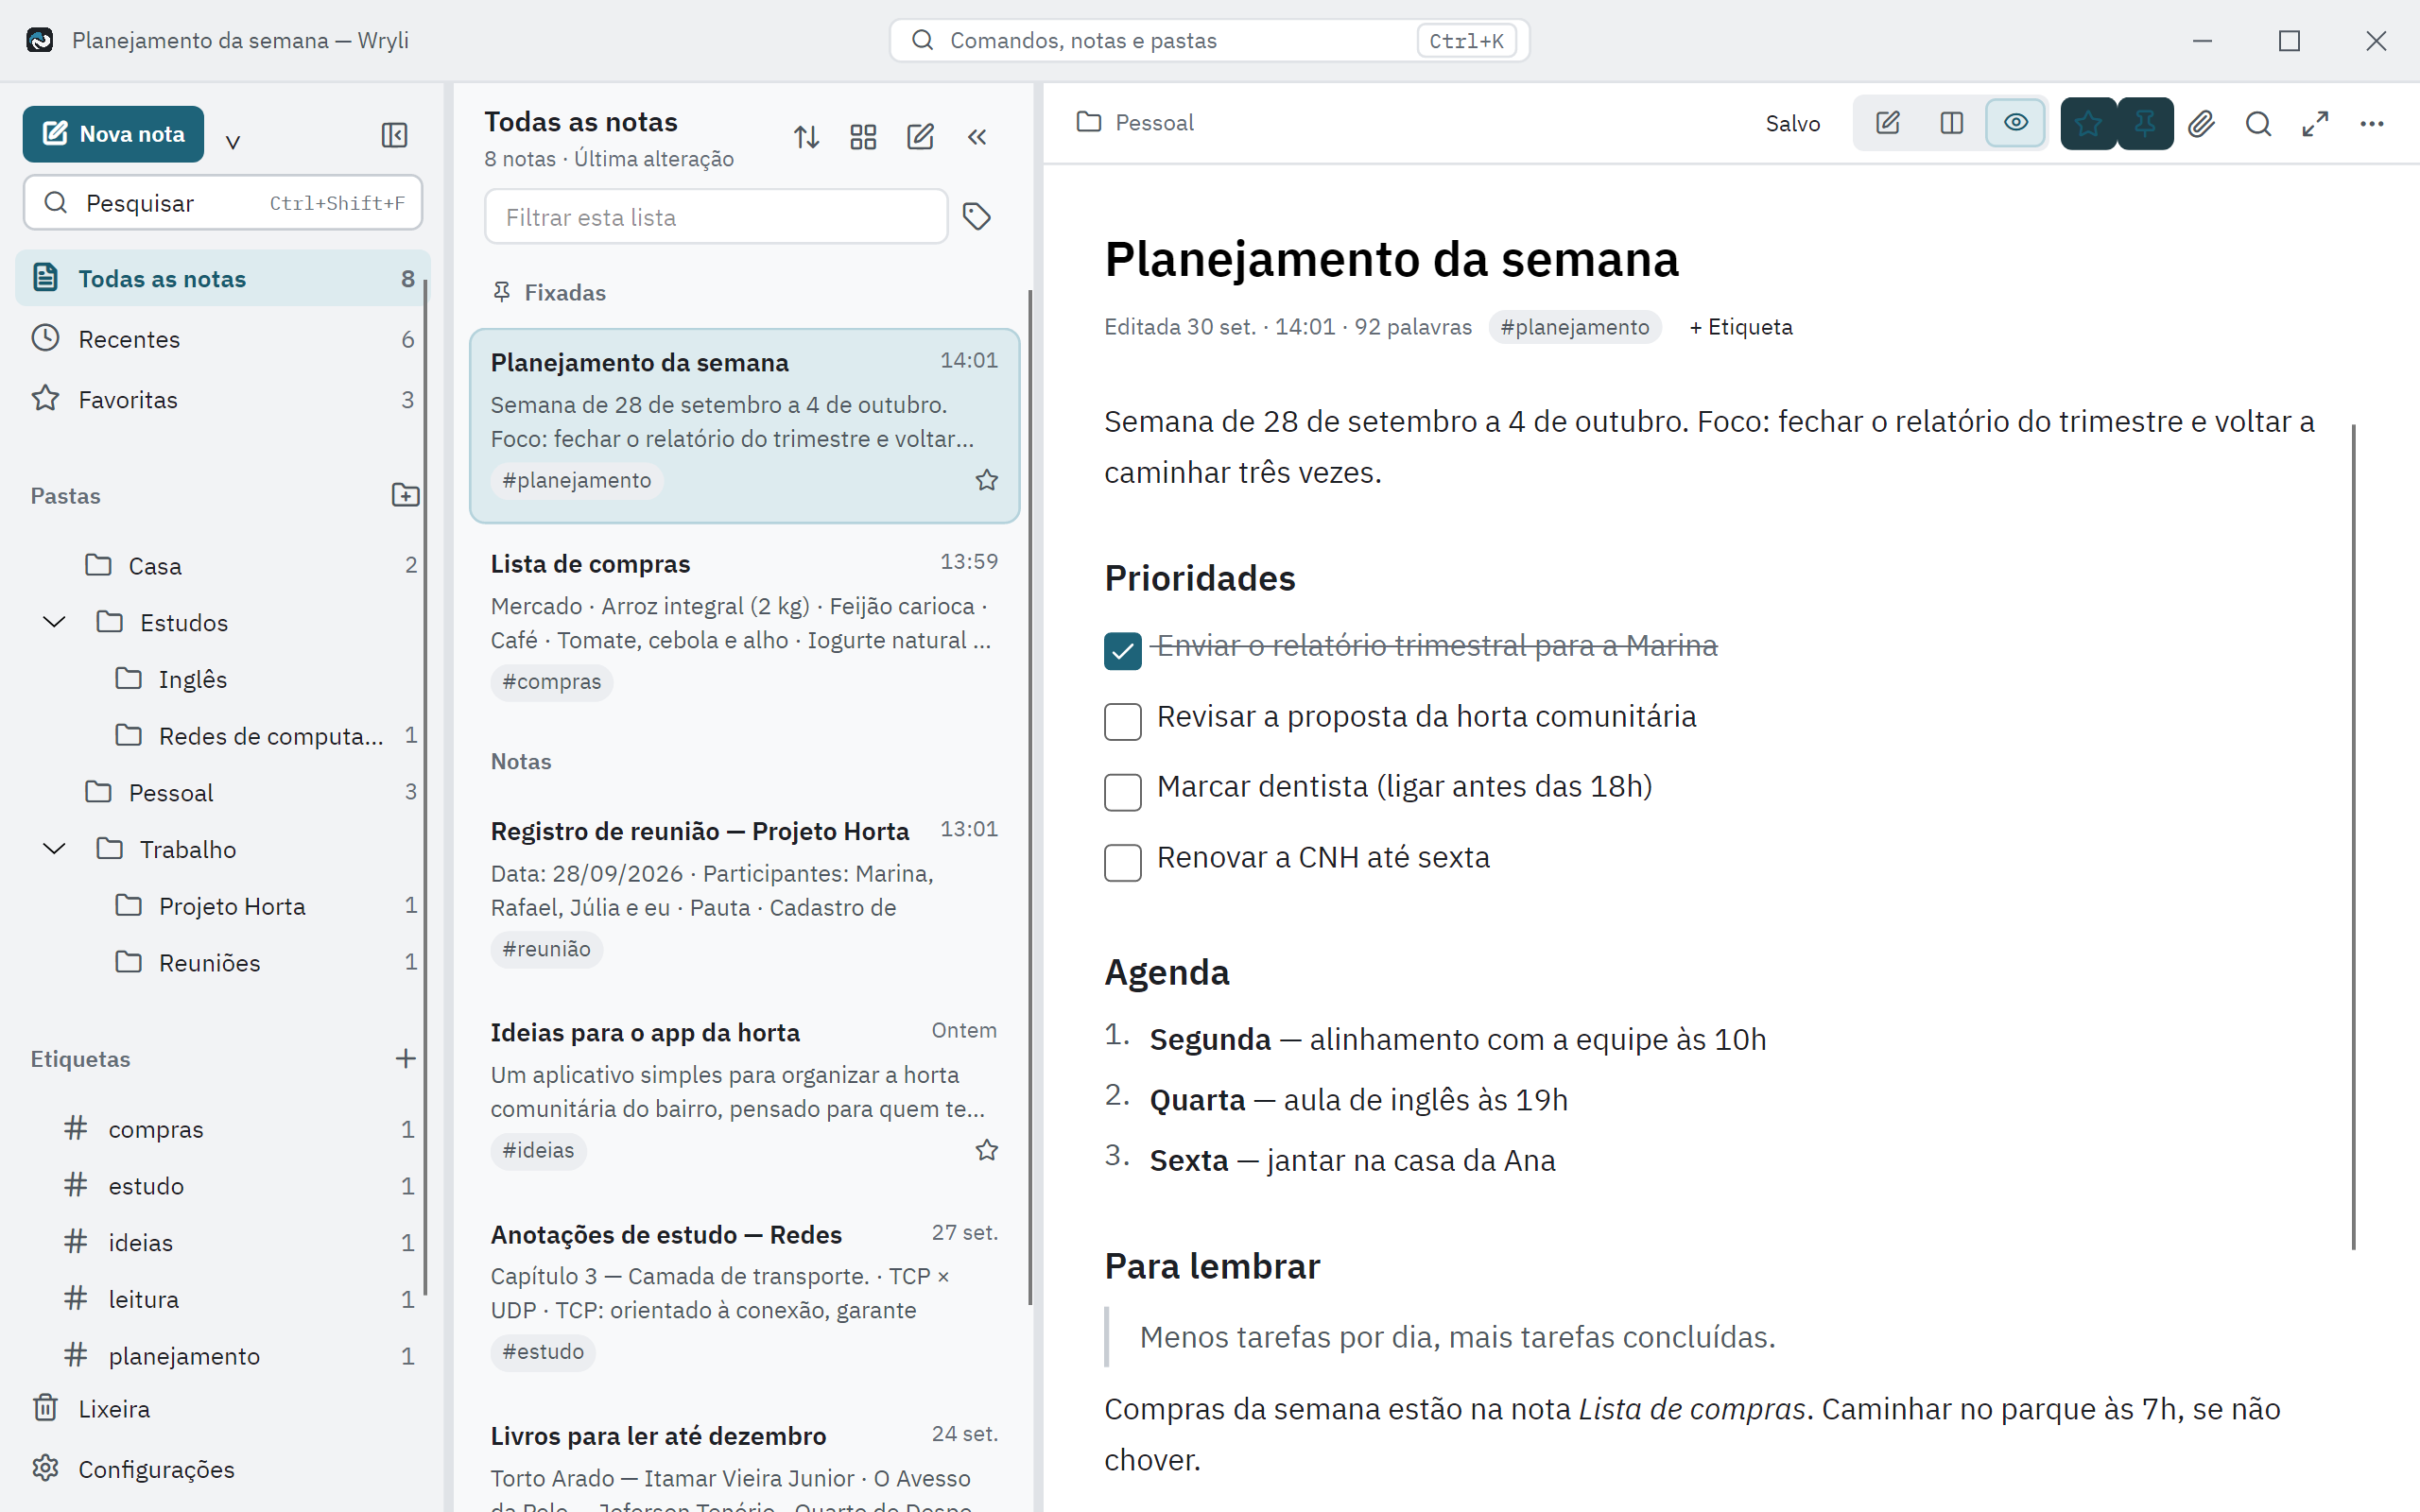Screen dimensions: 2420x1512
Task: Collapse the Trabalho folder
Action: coord(54,849)
